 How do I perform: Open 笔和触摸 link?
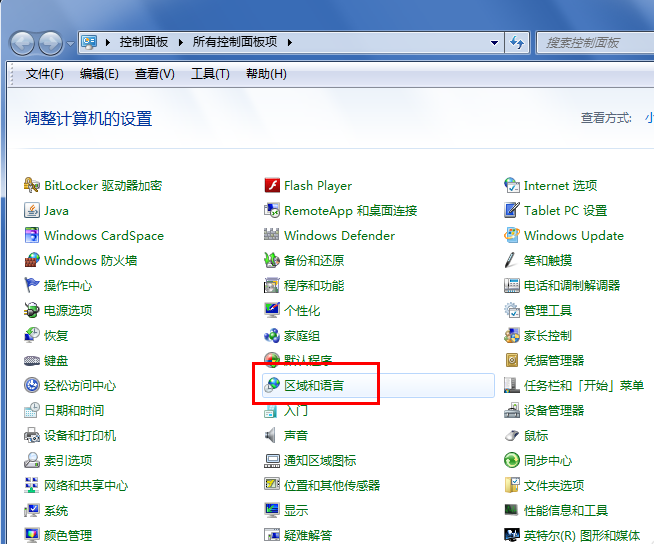(548, 261)
